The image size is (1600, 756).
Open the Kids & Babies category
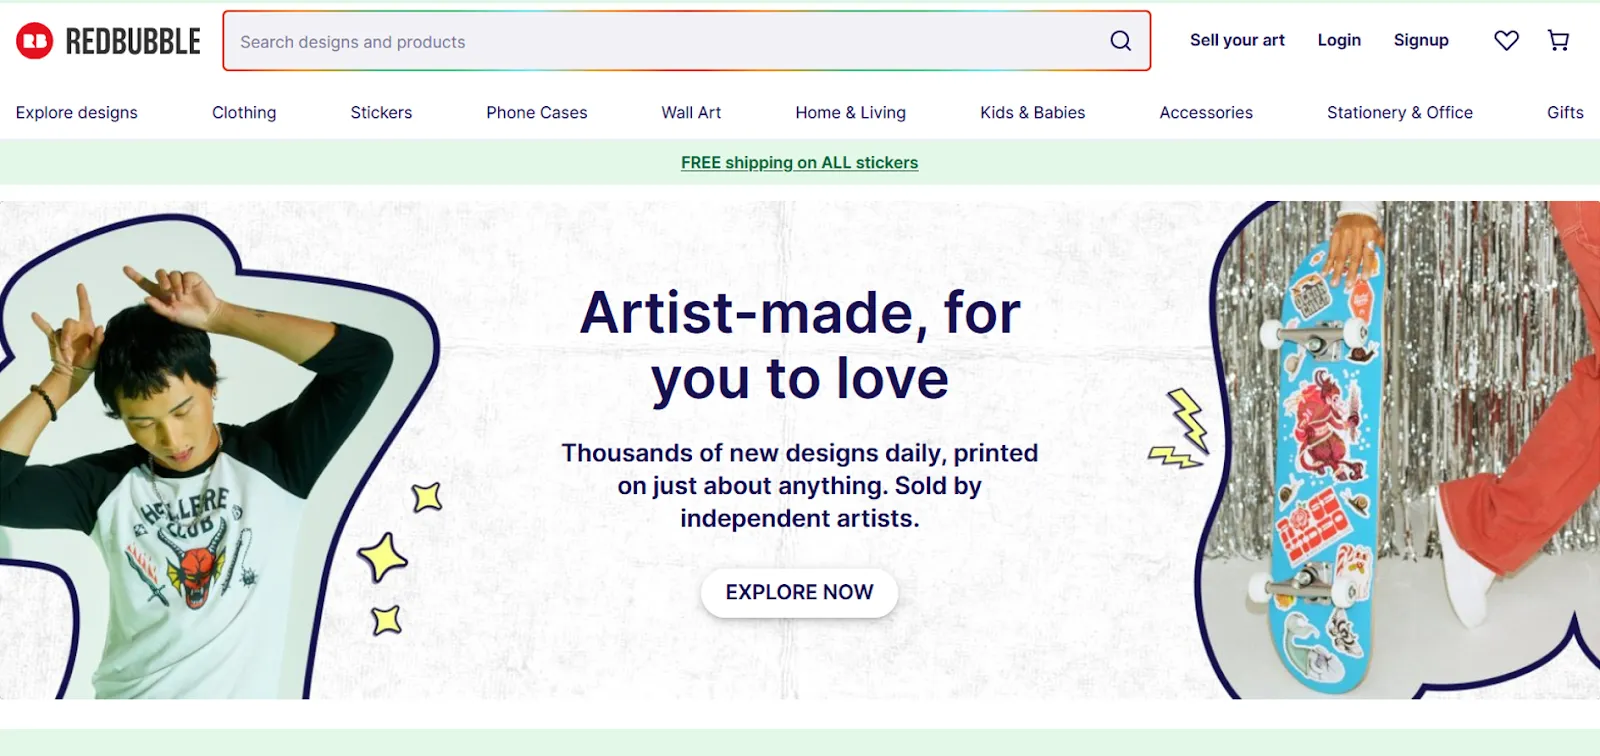coord(1032,112)
